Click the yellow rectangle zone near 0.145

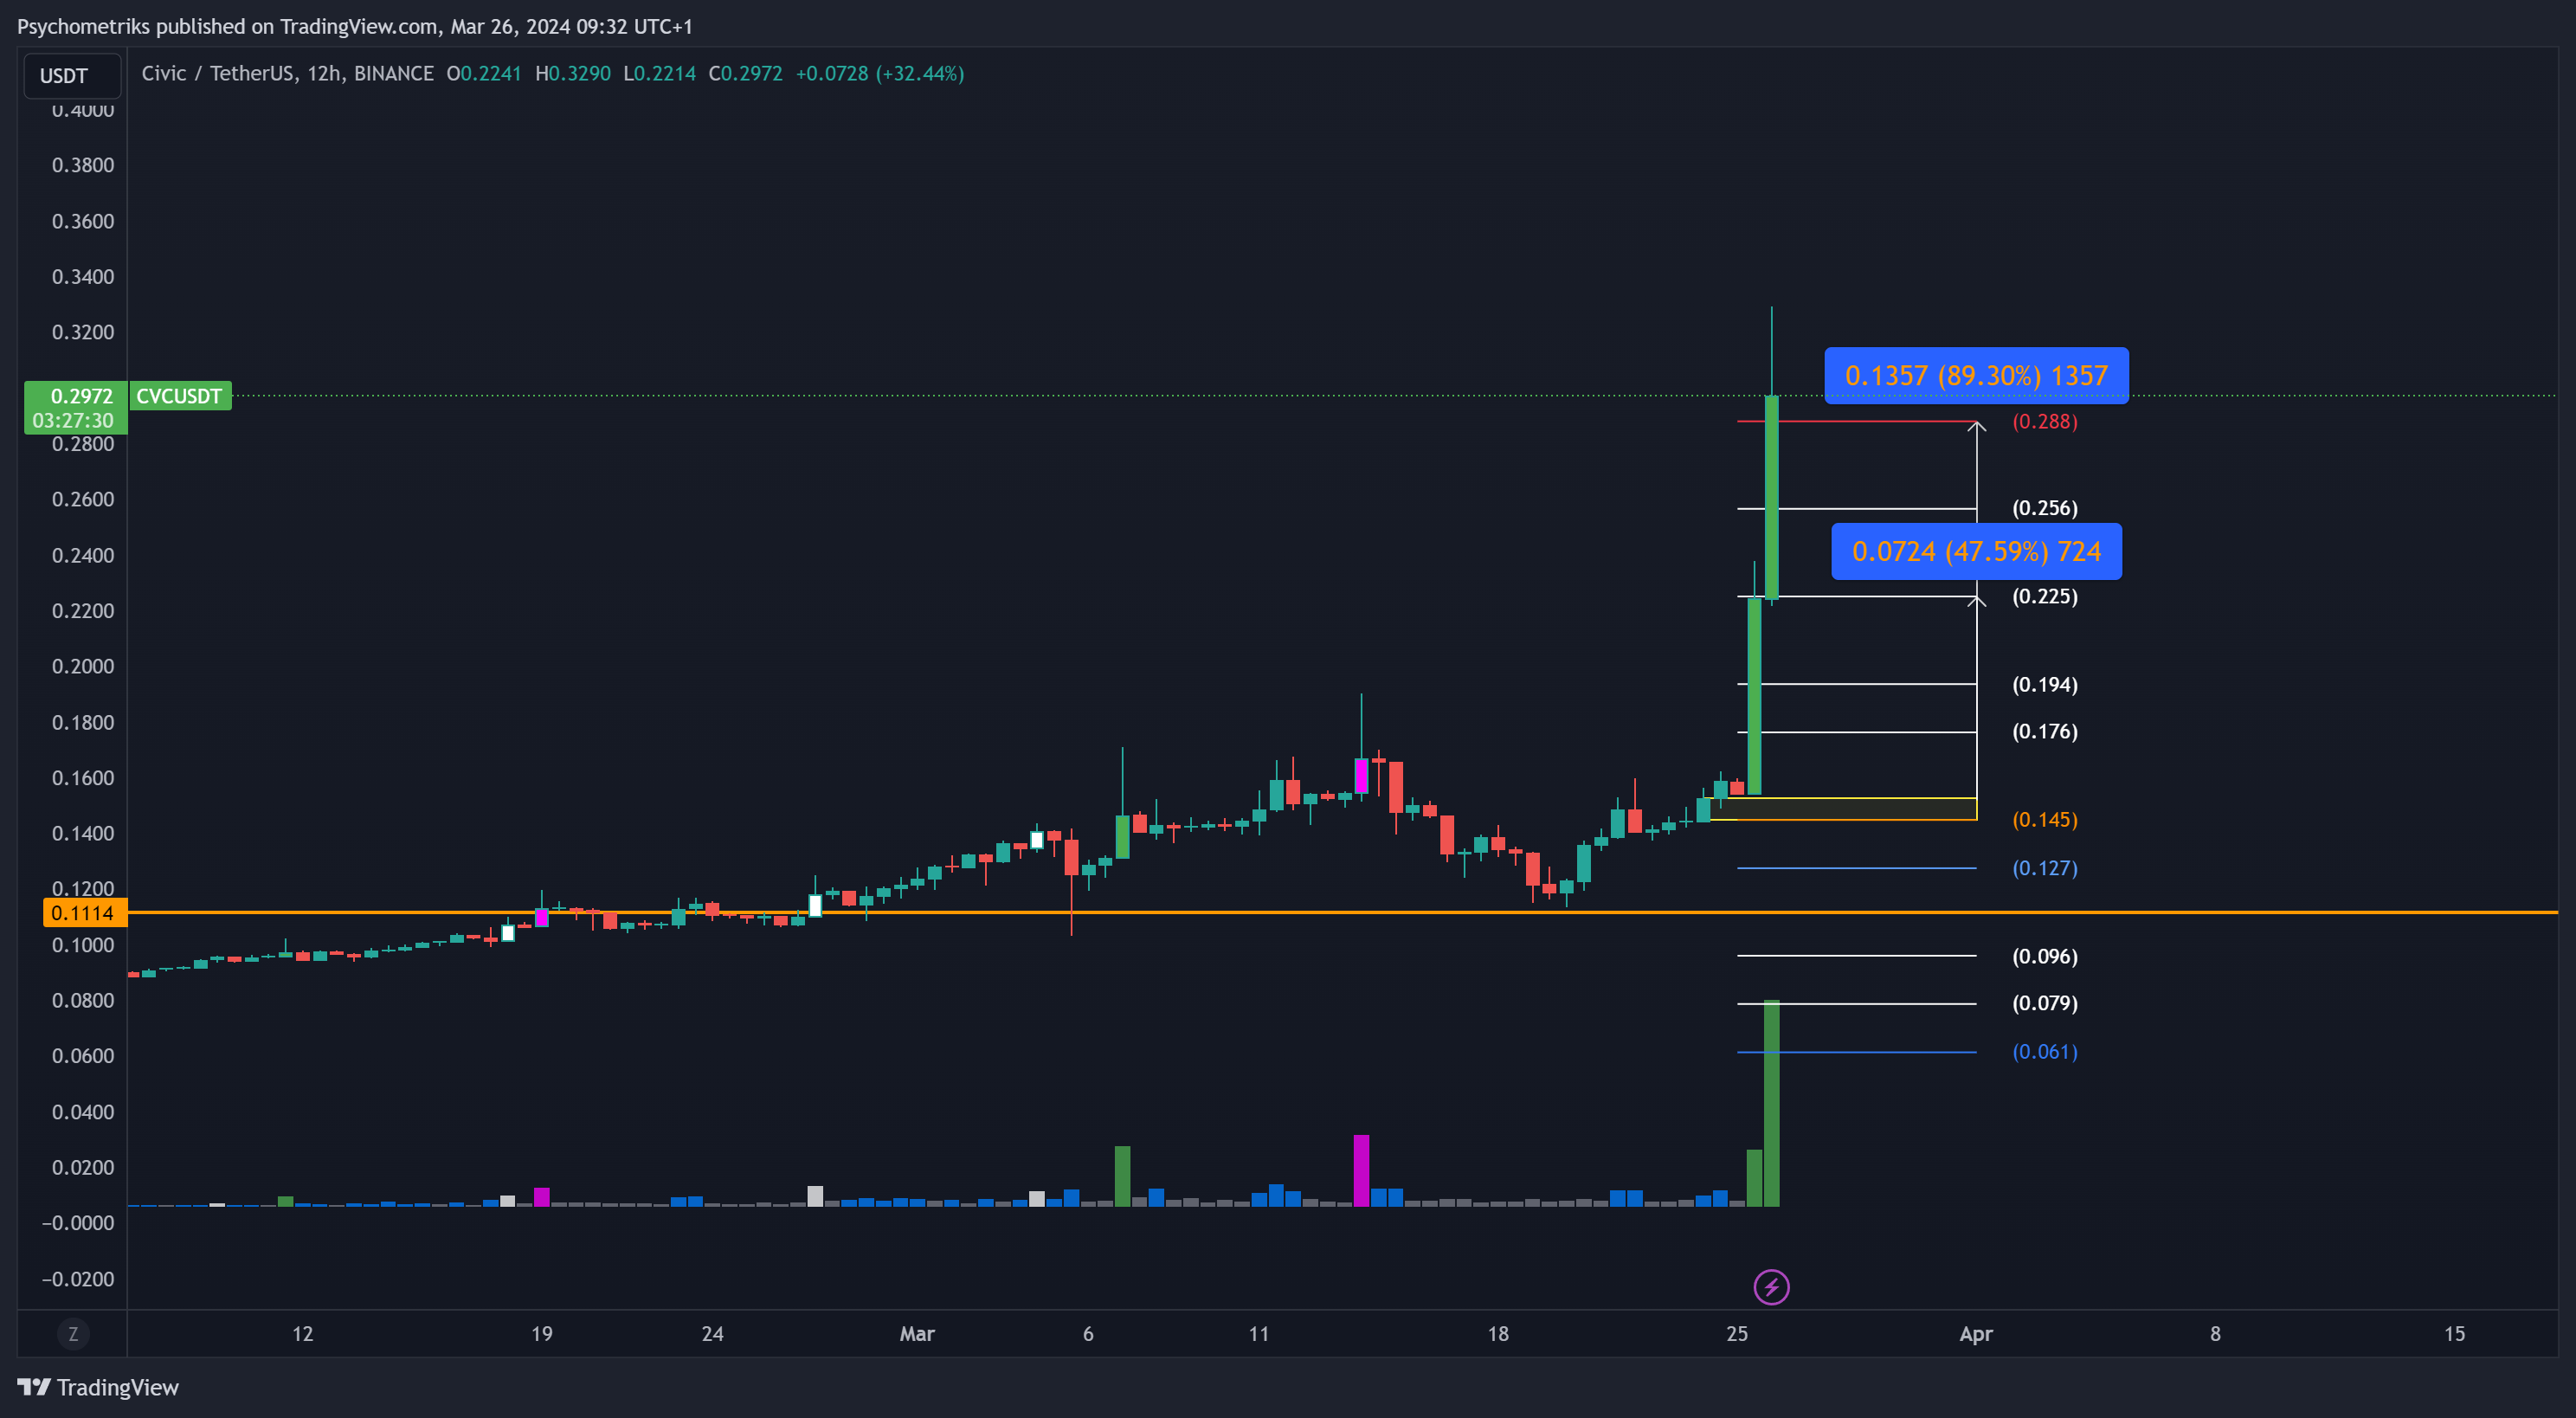click(x=1843, y=809)
